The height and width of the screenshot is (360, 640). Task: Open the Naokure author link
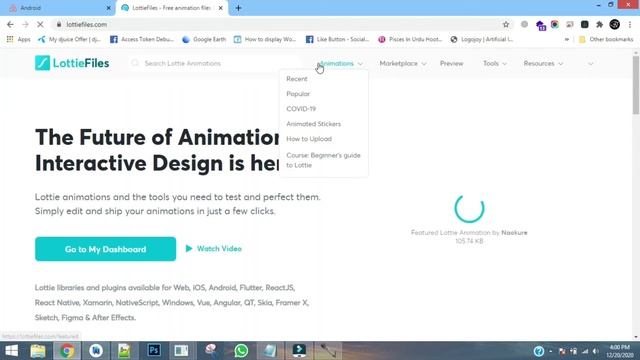point(514,232)
